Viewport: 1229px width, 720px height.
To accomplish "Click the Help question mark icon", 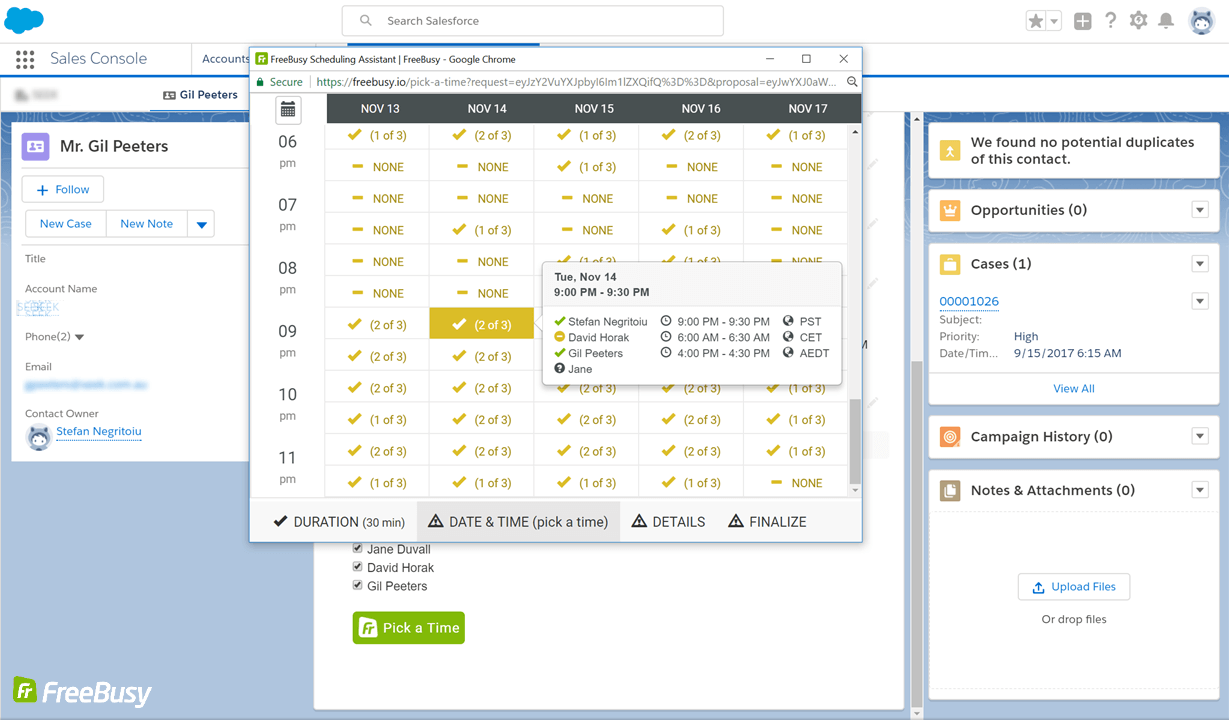I will pyautogui.click(x=1110, y=21).
